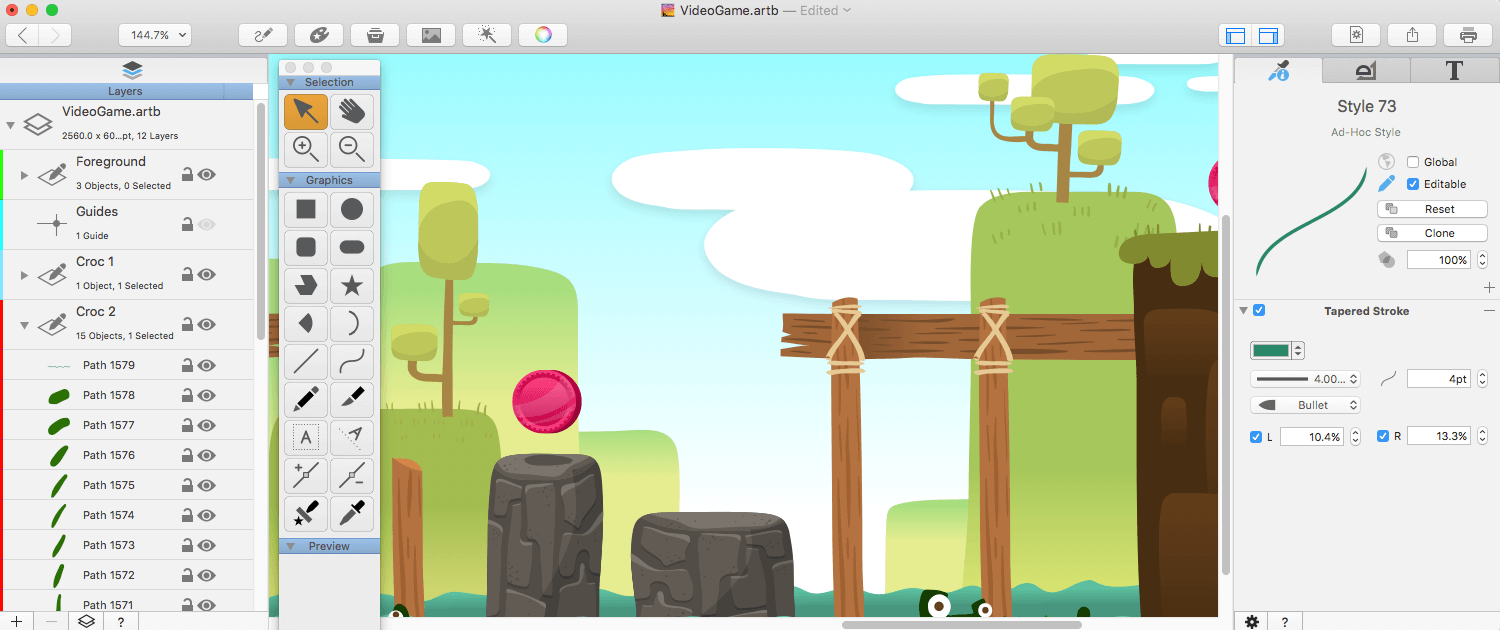Viewport: 1500px width, 630px height.
Task: Click the green stroke color swatch
Action: 1271,350
